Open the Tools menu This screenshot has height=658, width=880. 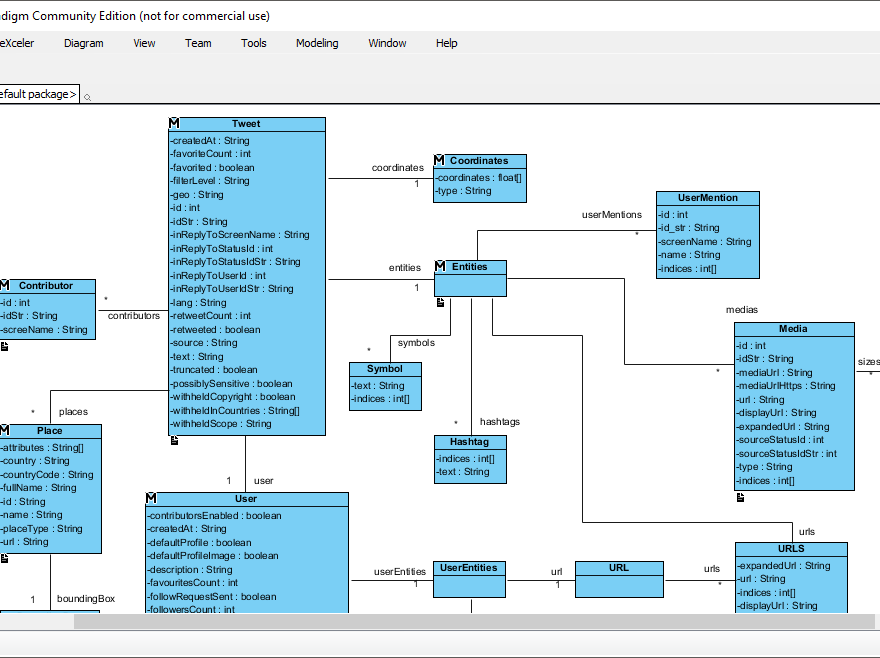[x=253, y=43]
